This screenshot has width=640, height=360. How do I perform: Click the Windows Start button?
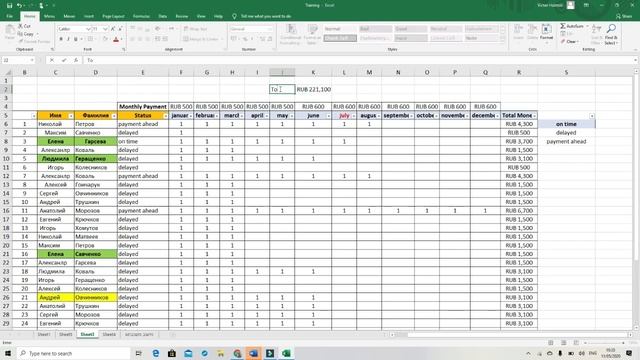point(8,353)
